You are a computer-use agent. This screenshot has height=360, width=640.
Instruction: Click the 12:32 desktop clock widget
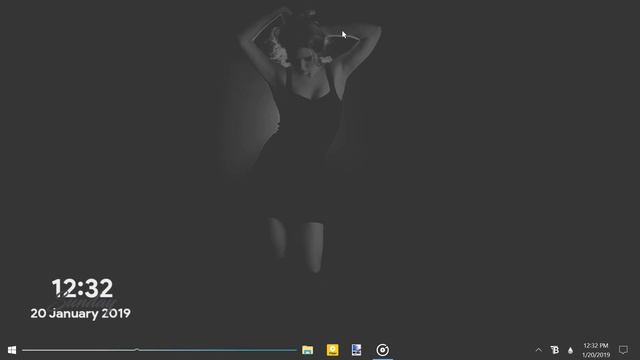[x=82, y=289]
